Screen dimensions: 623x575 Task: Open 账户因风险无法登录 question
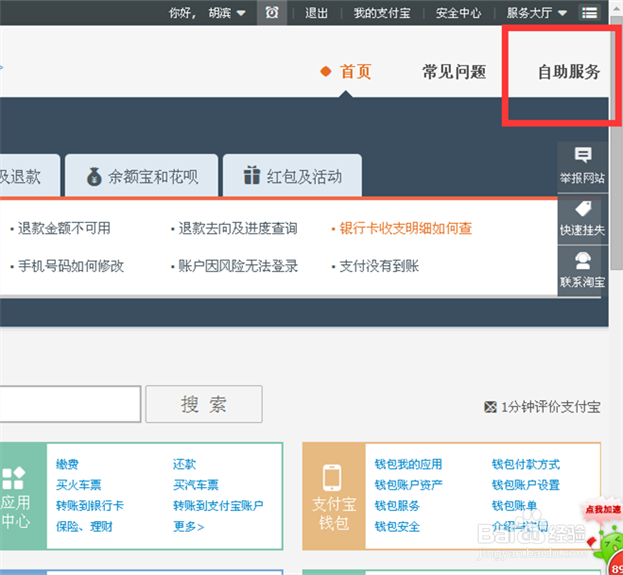point(238,266)
